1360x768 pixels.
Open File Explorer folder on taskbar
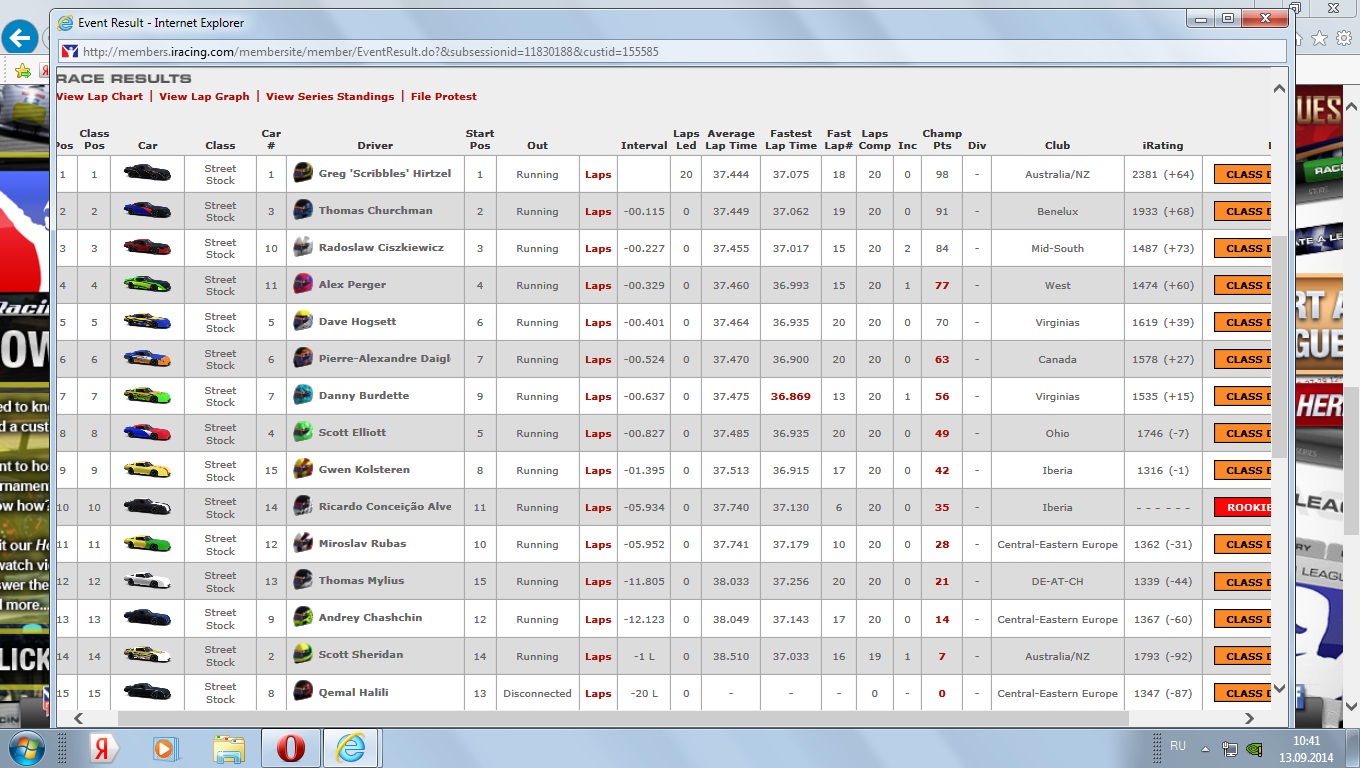(228, 748)
